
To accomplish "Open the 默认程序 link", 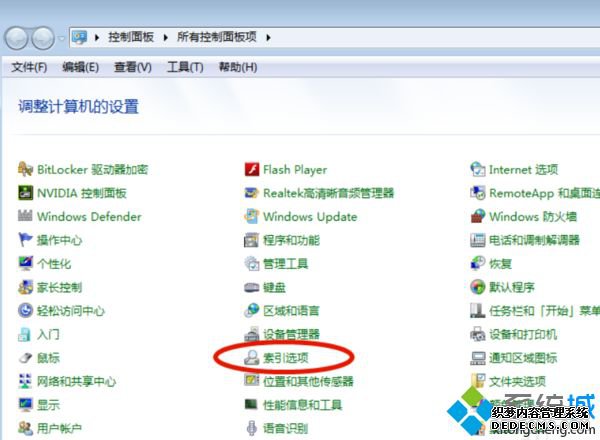I will pyautogui.click(x=512, y=287).
